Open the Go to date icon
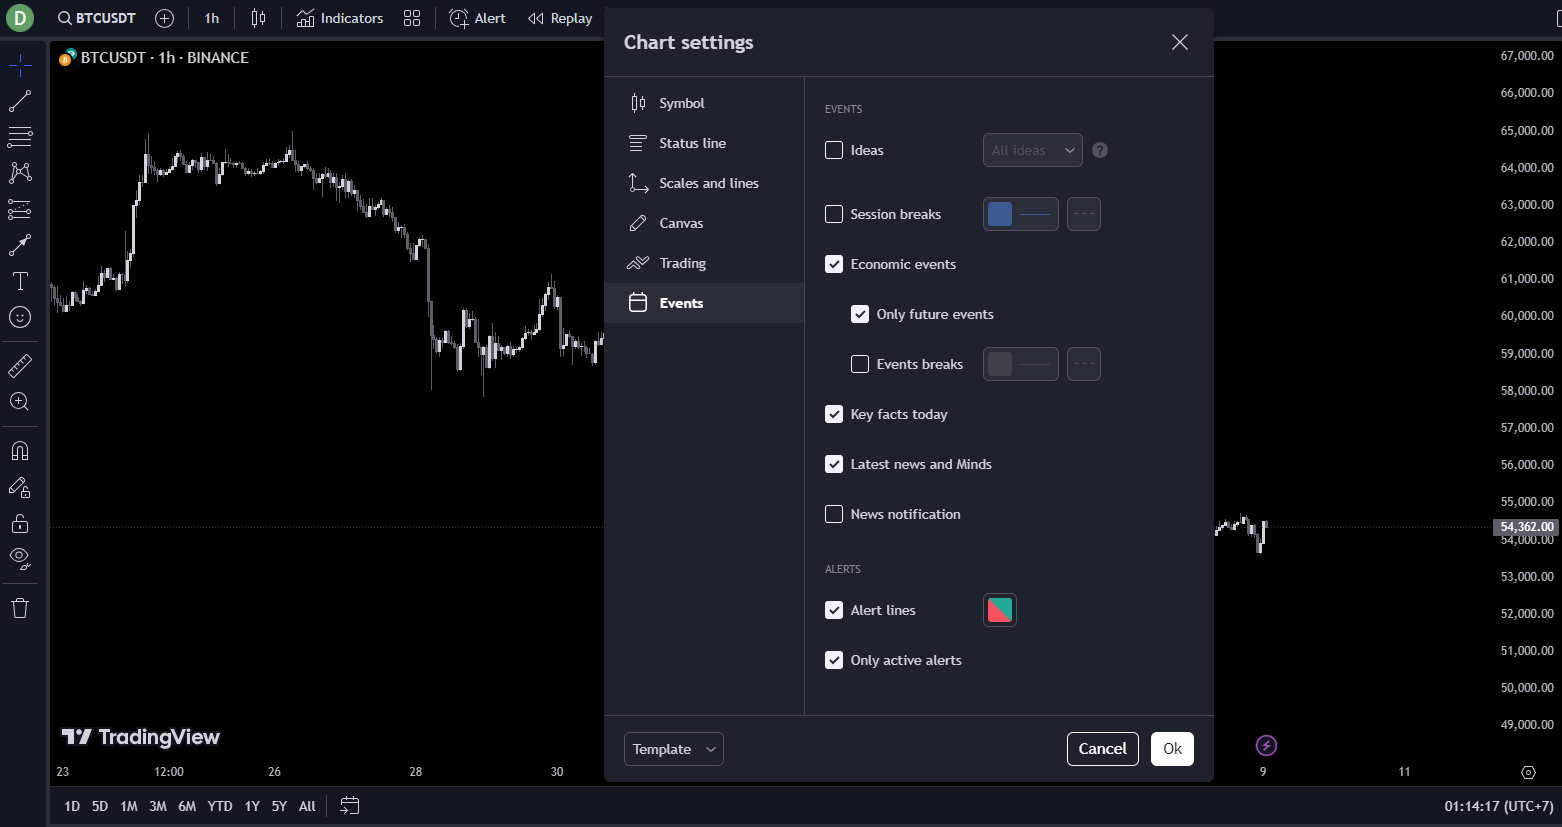 coord(349,806)
